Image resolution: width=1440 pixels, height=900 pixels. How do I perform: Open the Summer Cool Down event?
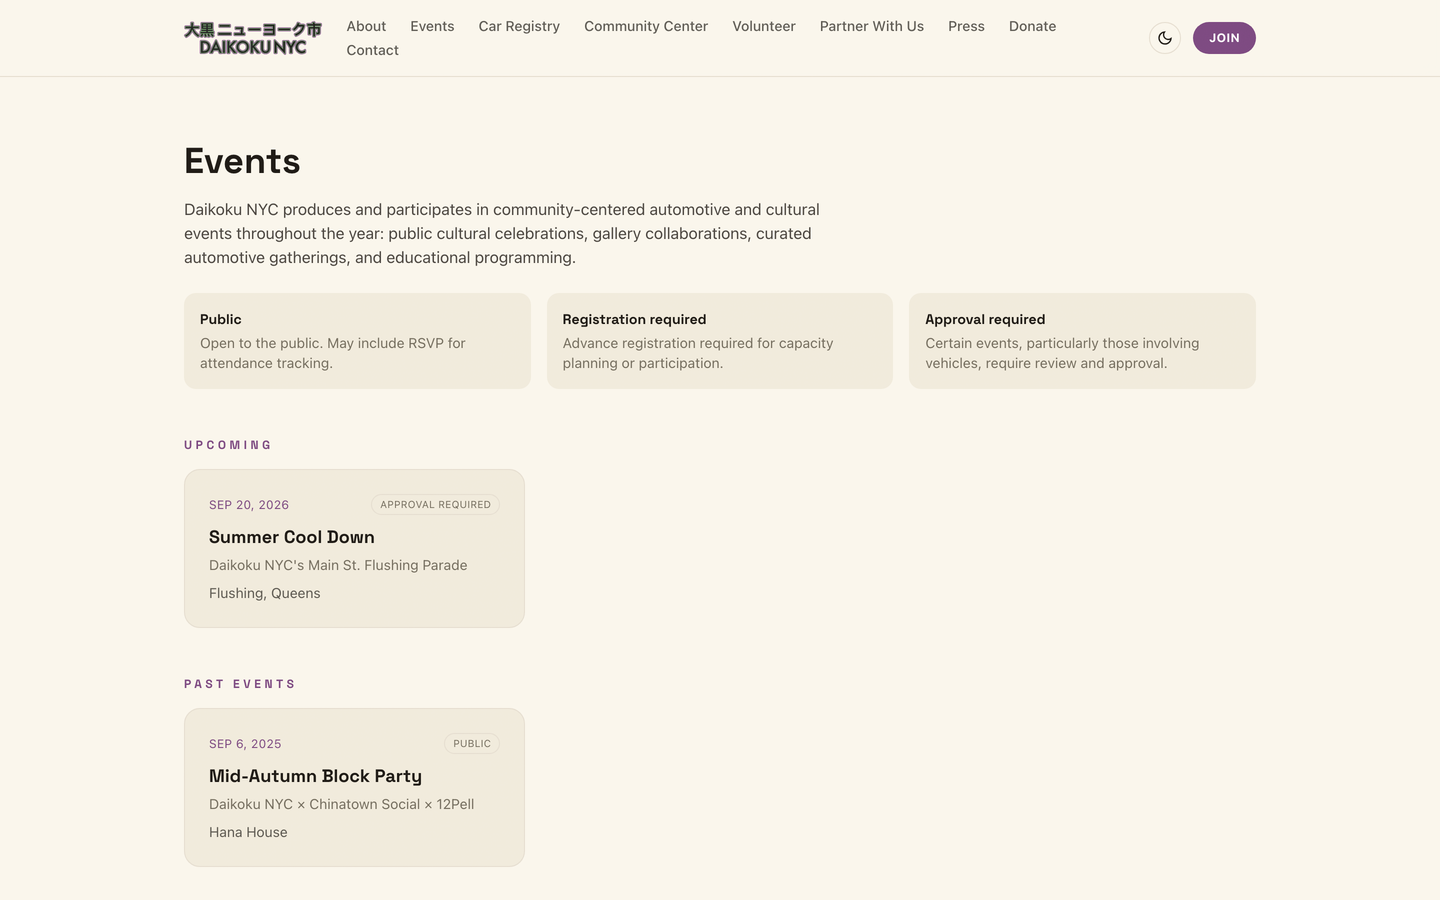click(x=354, y=548)
